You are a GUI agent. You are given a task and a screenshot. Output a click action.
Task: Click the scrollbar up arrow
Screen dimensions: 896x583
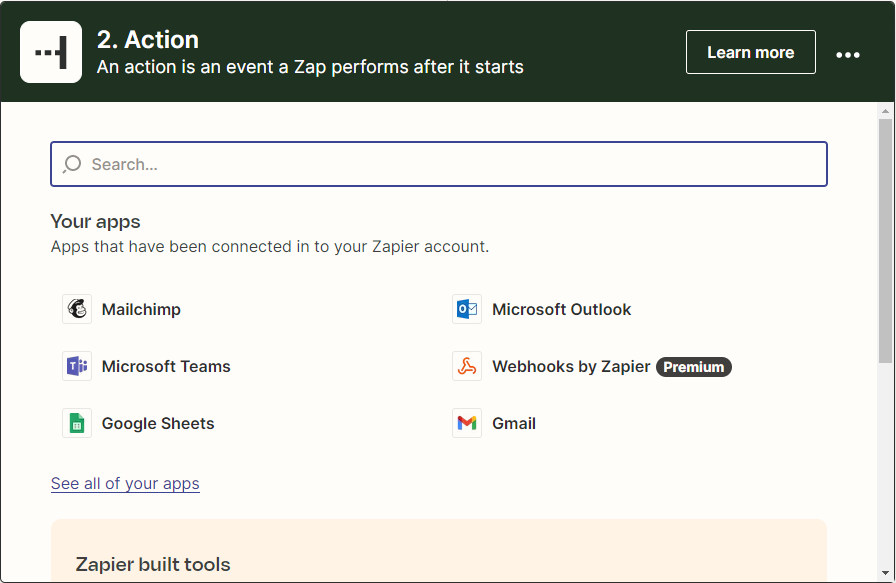885,111
